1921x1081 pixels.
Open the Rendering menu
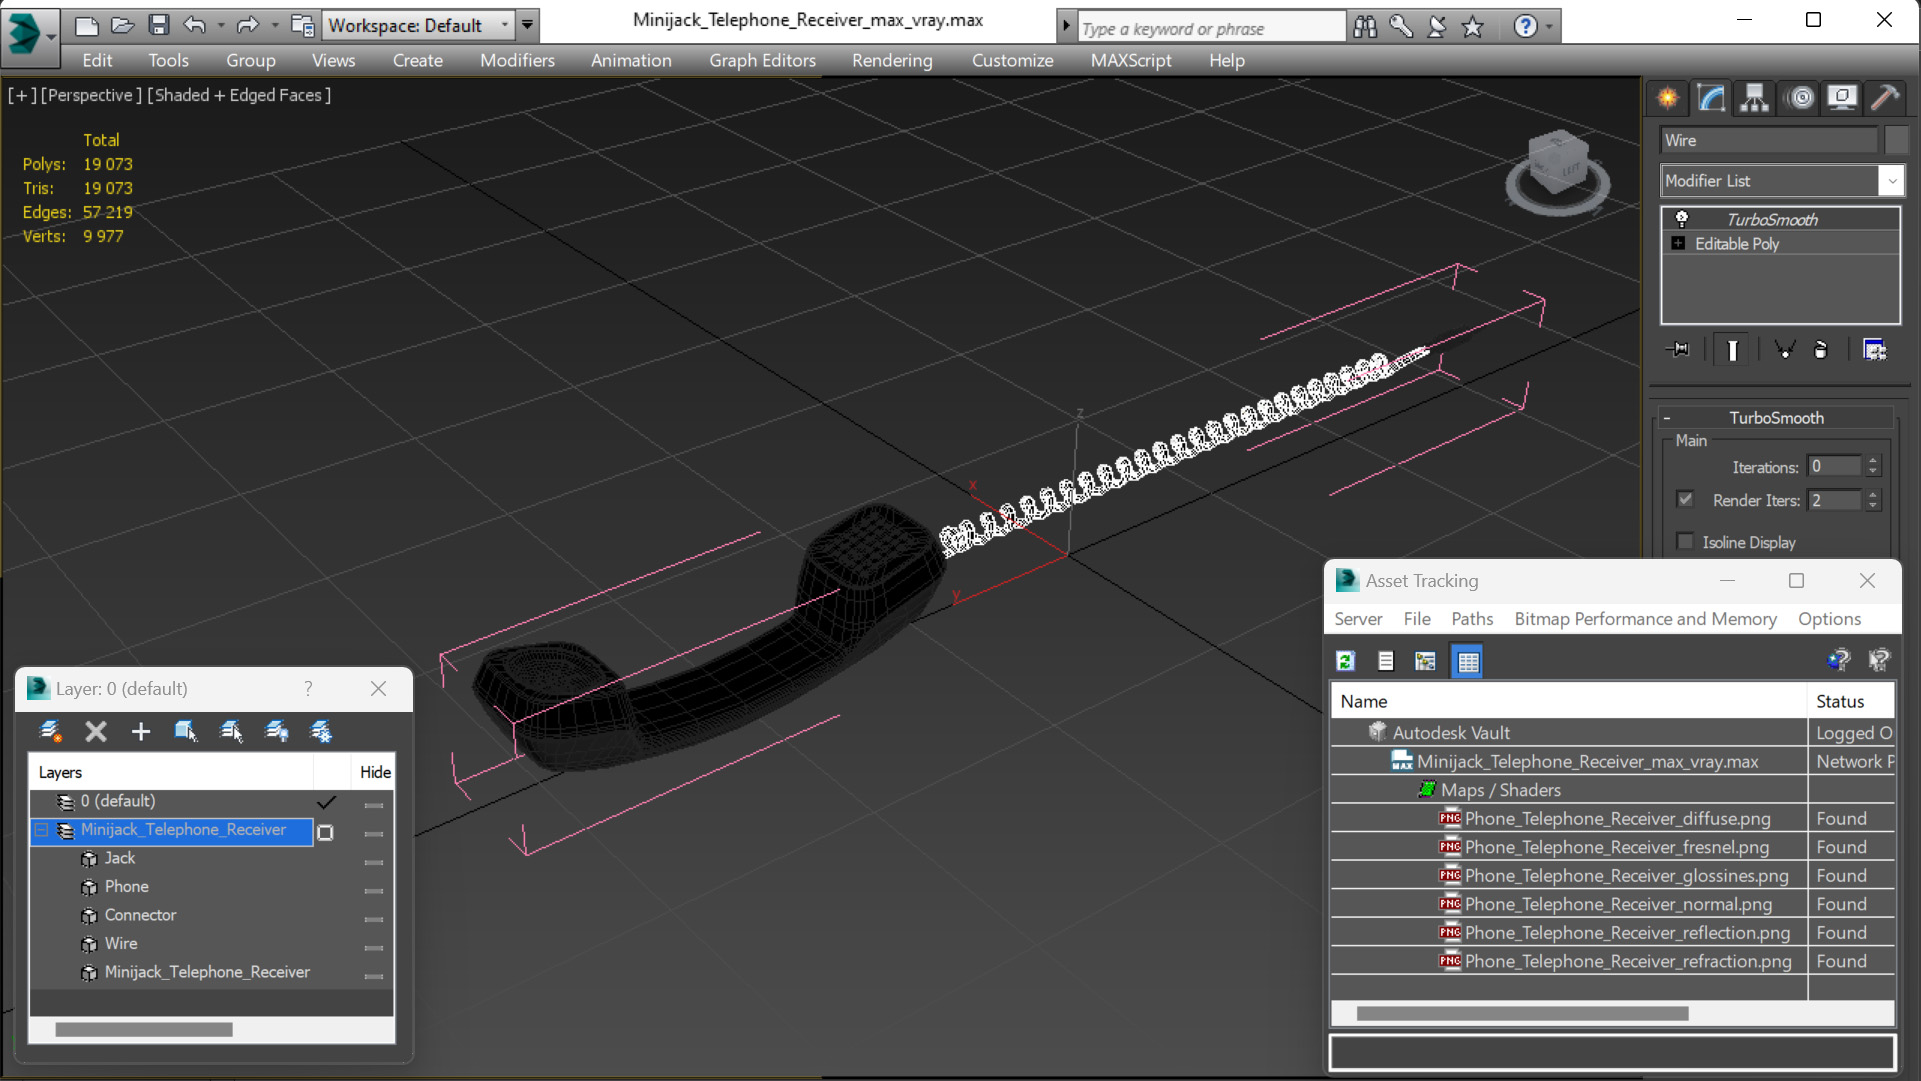point(892,60)
